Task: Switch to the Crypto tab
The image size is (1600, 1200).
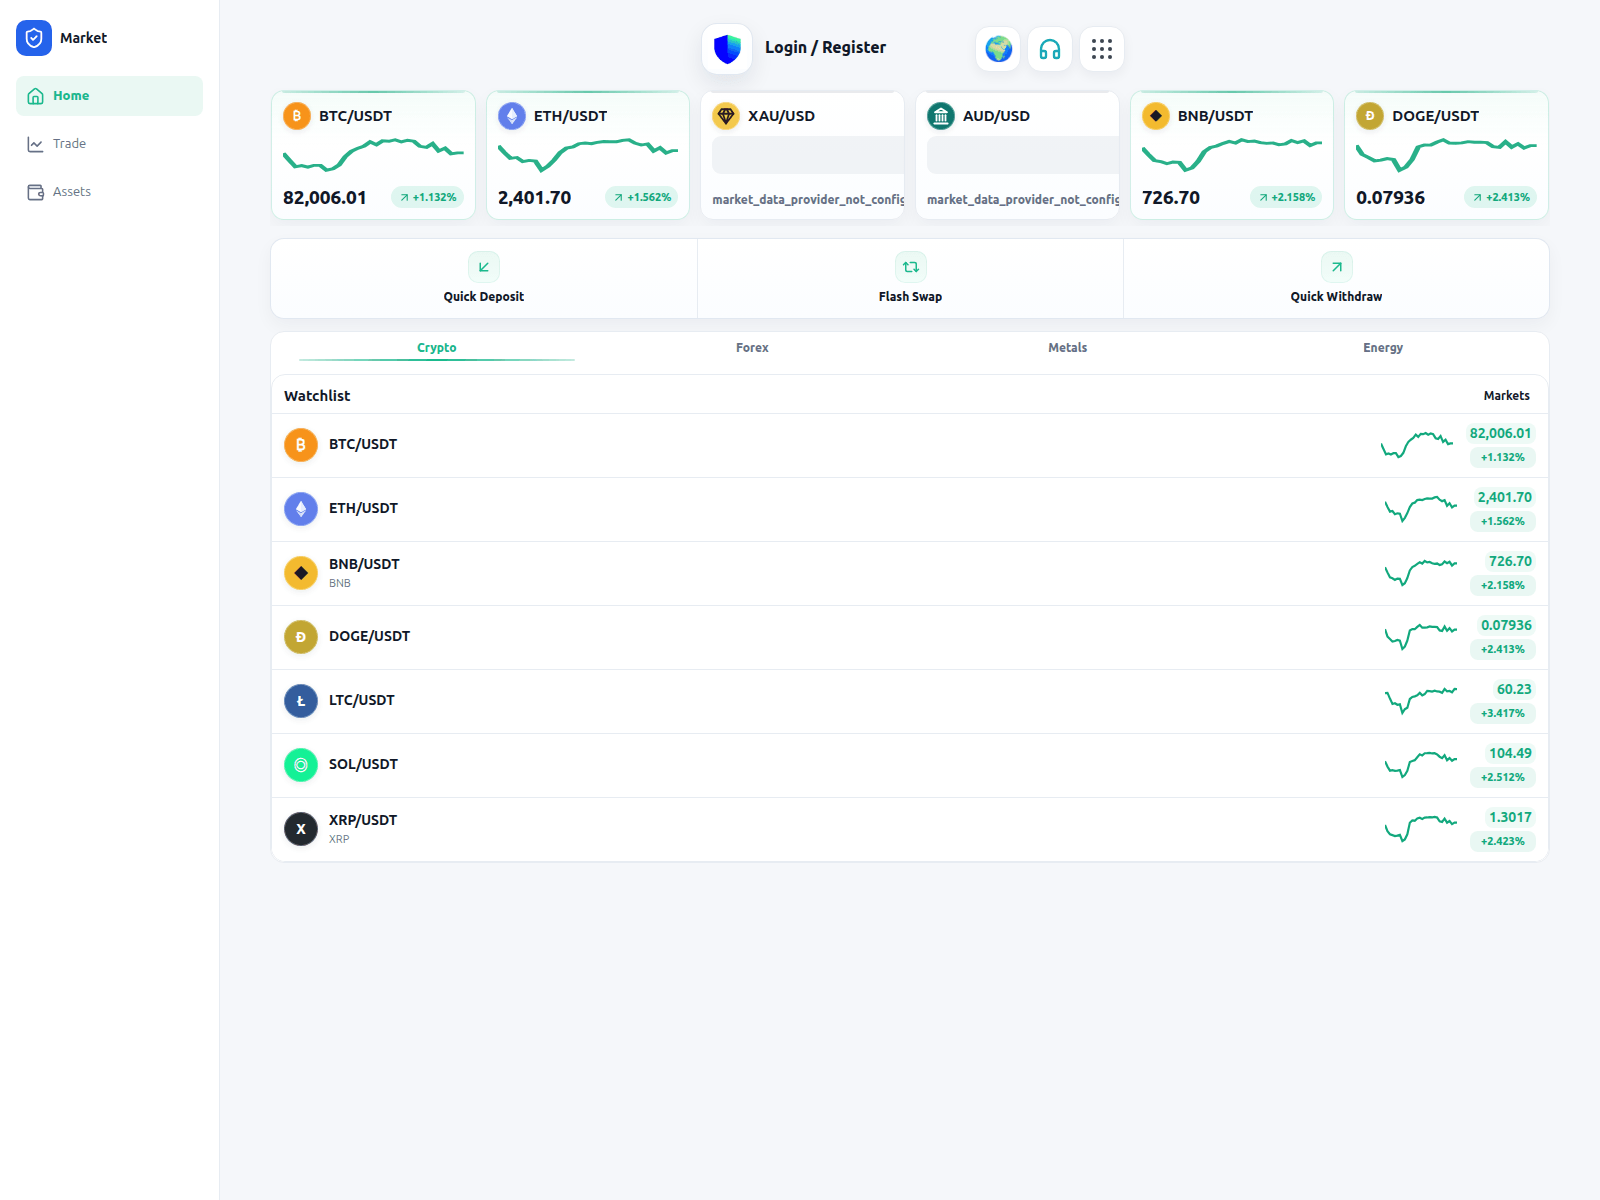Action: coord(437,348)
